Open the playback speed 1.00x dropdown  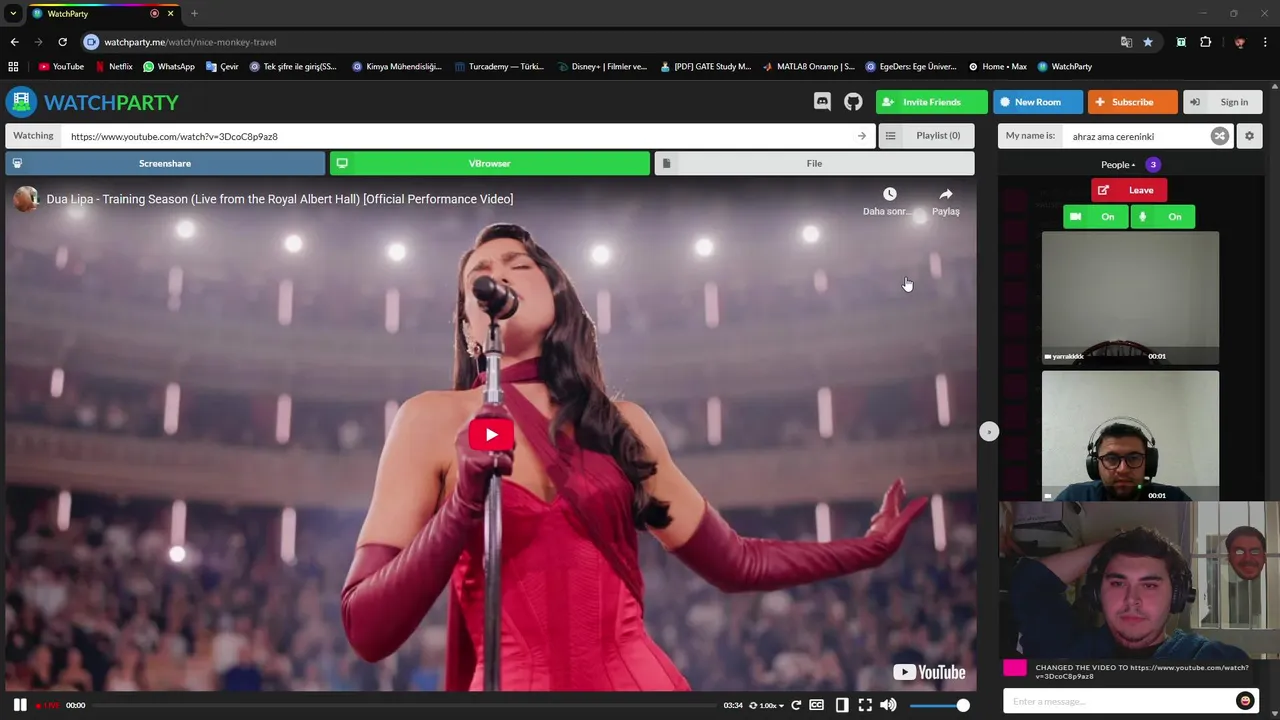767,705
